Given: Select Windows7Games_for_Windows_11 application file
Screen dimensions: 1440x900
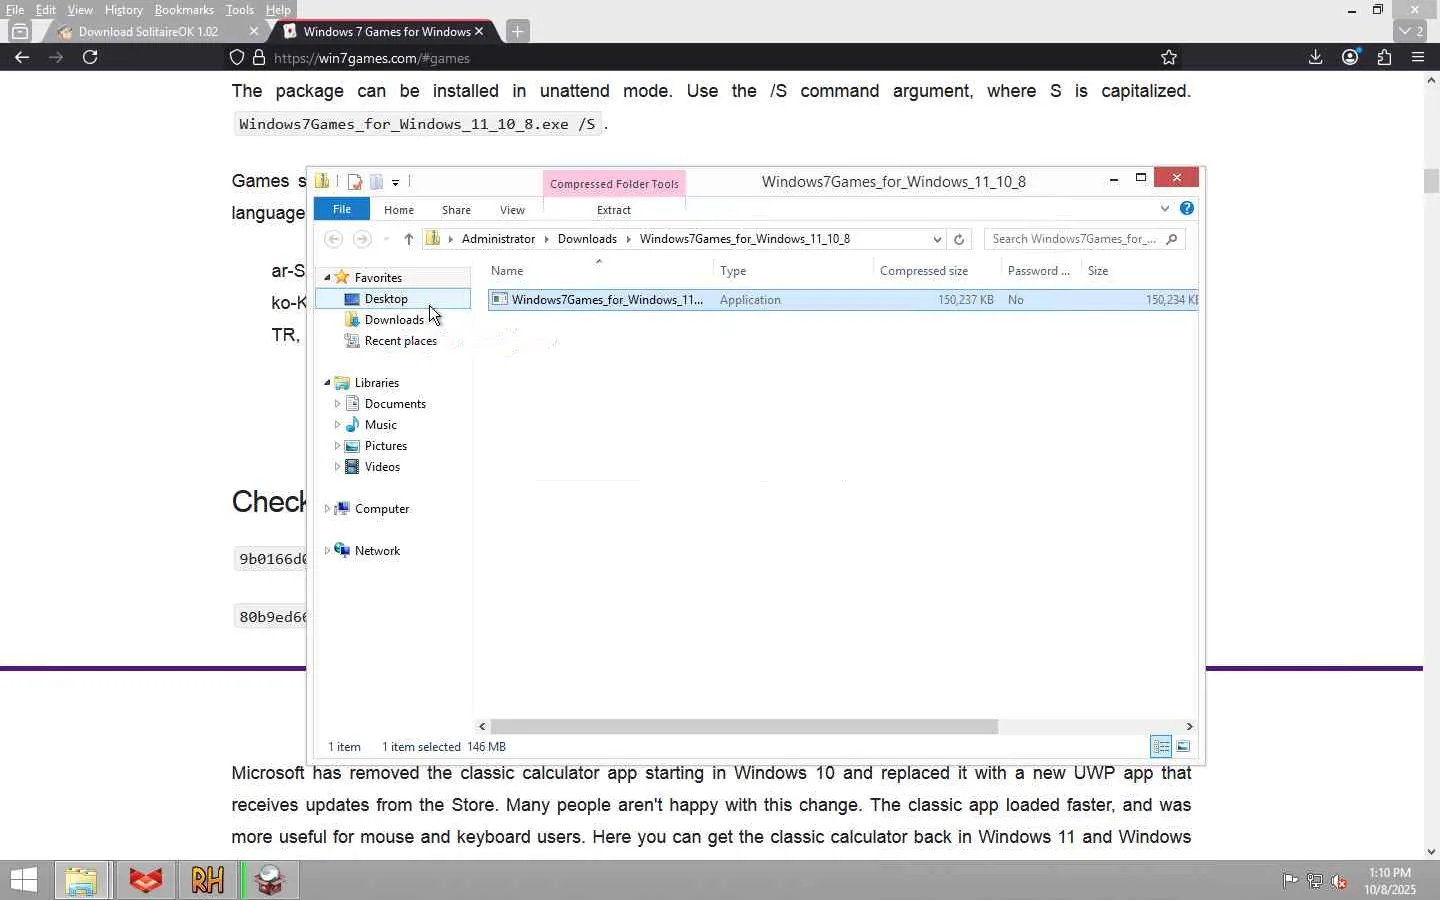Looking at the screenshot, I should click(842, 300).
